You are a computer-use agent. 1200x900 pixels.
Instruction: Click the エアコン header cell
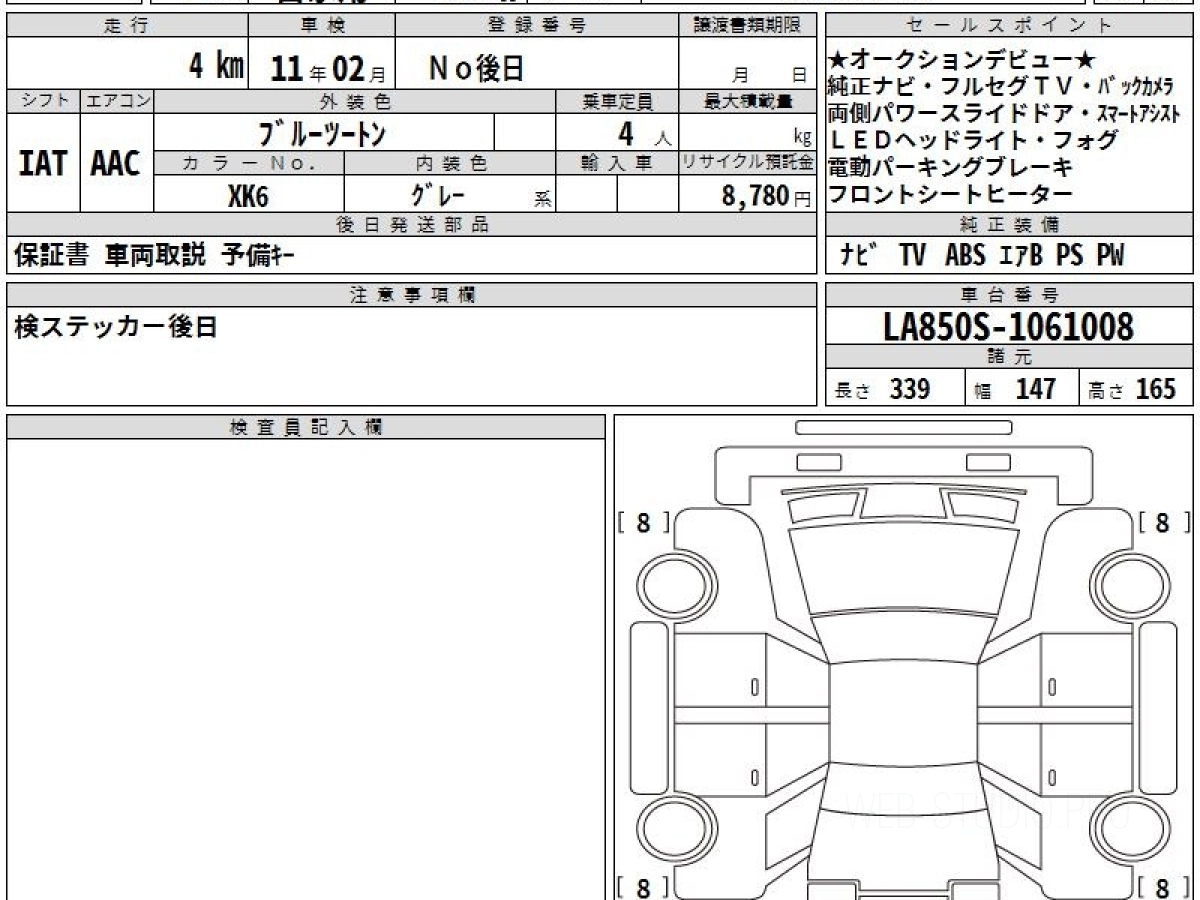117,101
